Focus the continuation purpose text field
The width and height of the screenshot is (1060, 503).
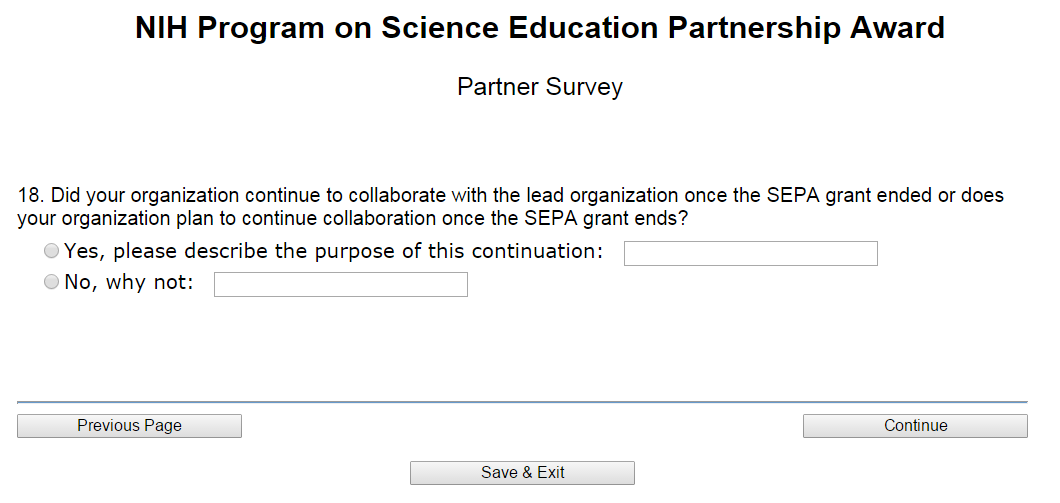(x=750, y=254)
